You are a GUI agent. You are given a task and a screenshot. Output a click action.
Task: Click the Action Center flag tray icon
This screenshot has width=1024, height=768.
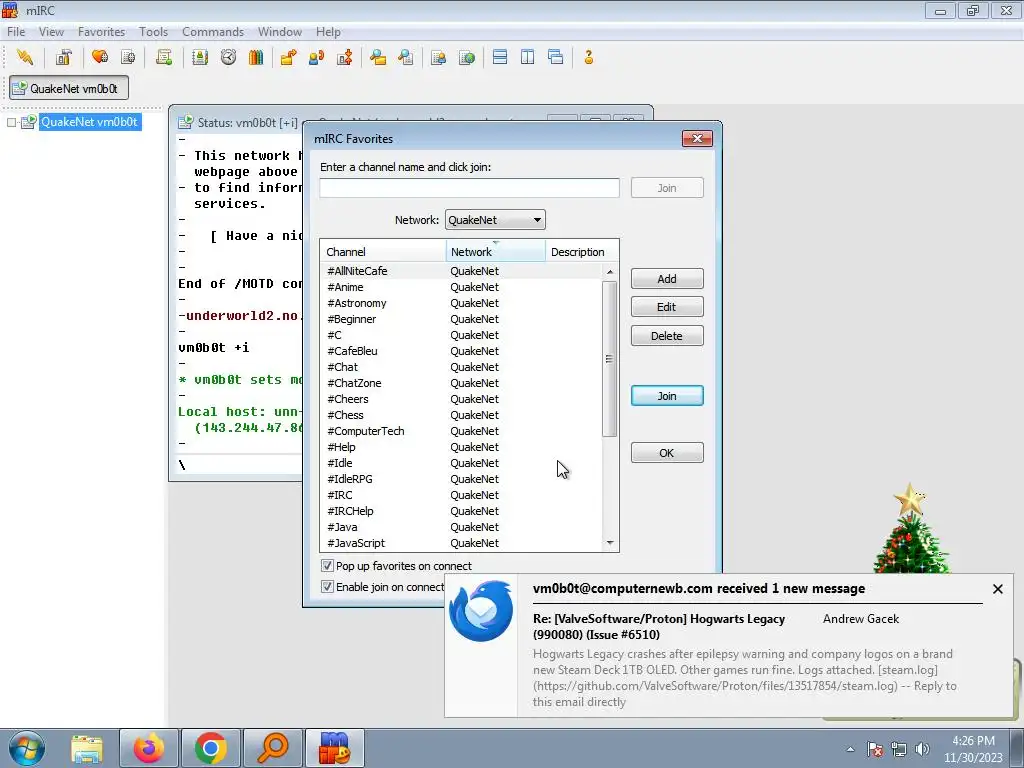875,749
